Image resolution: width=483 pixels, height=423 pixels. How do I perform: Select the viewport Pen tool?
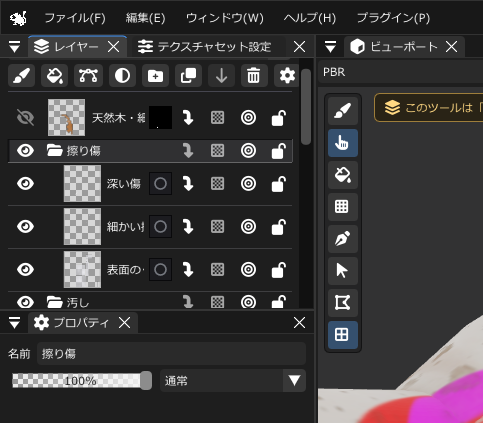(343, 239)
